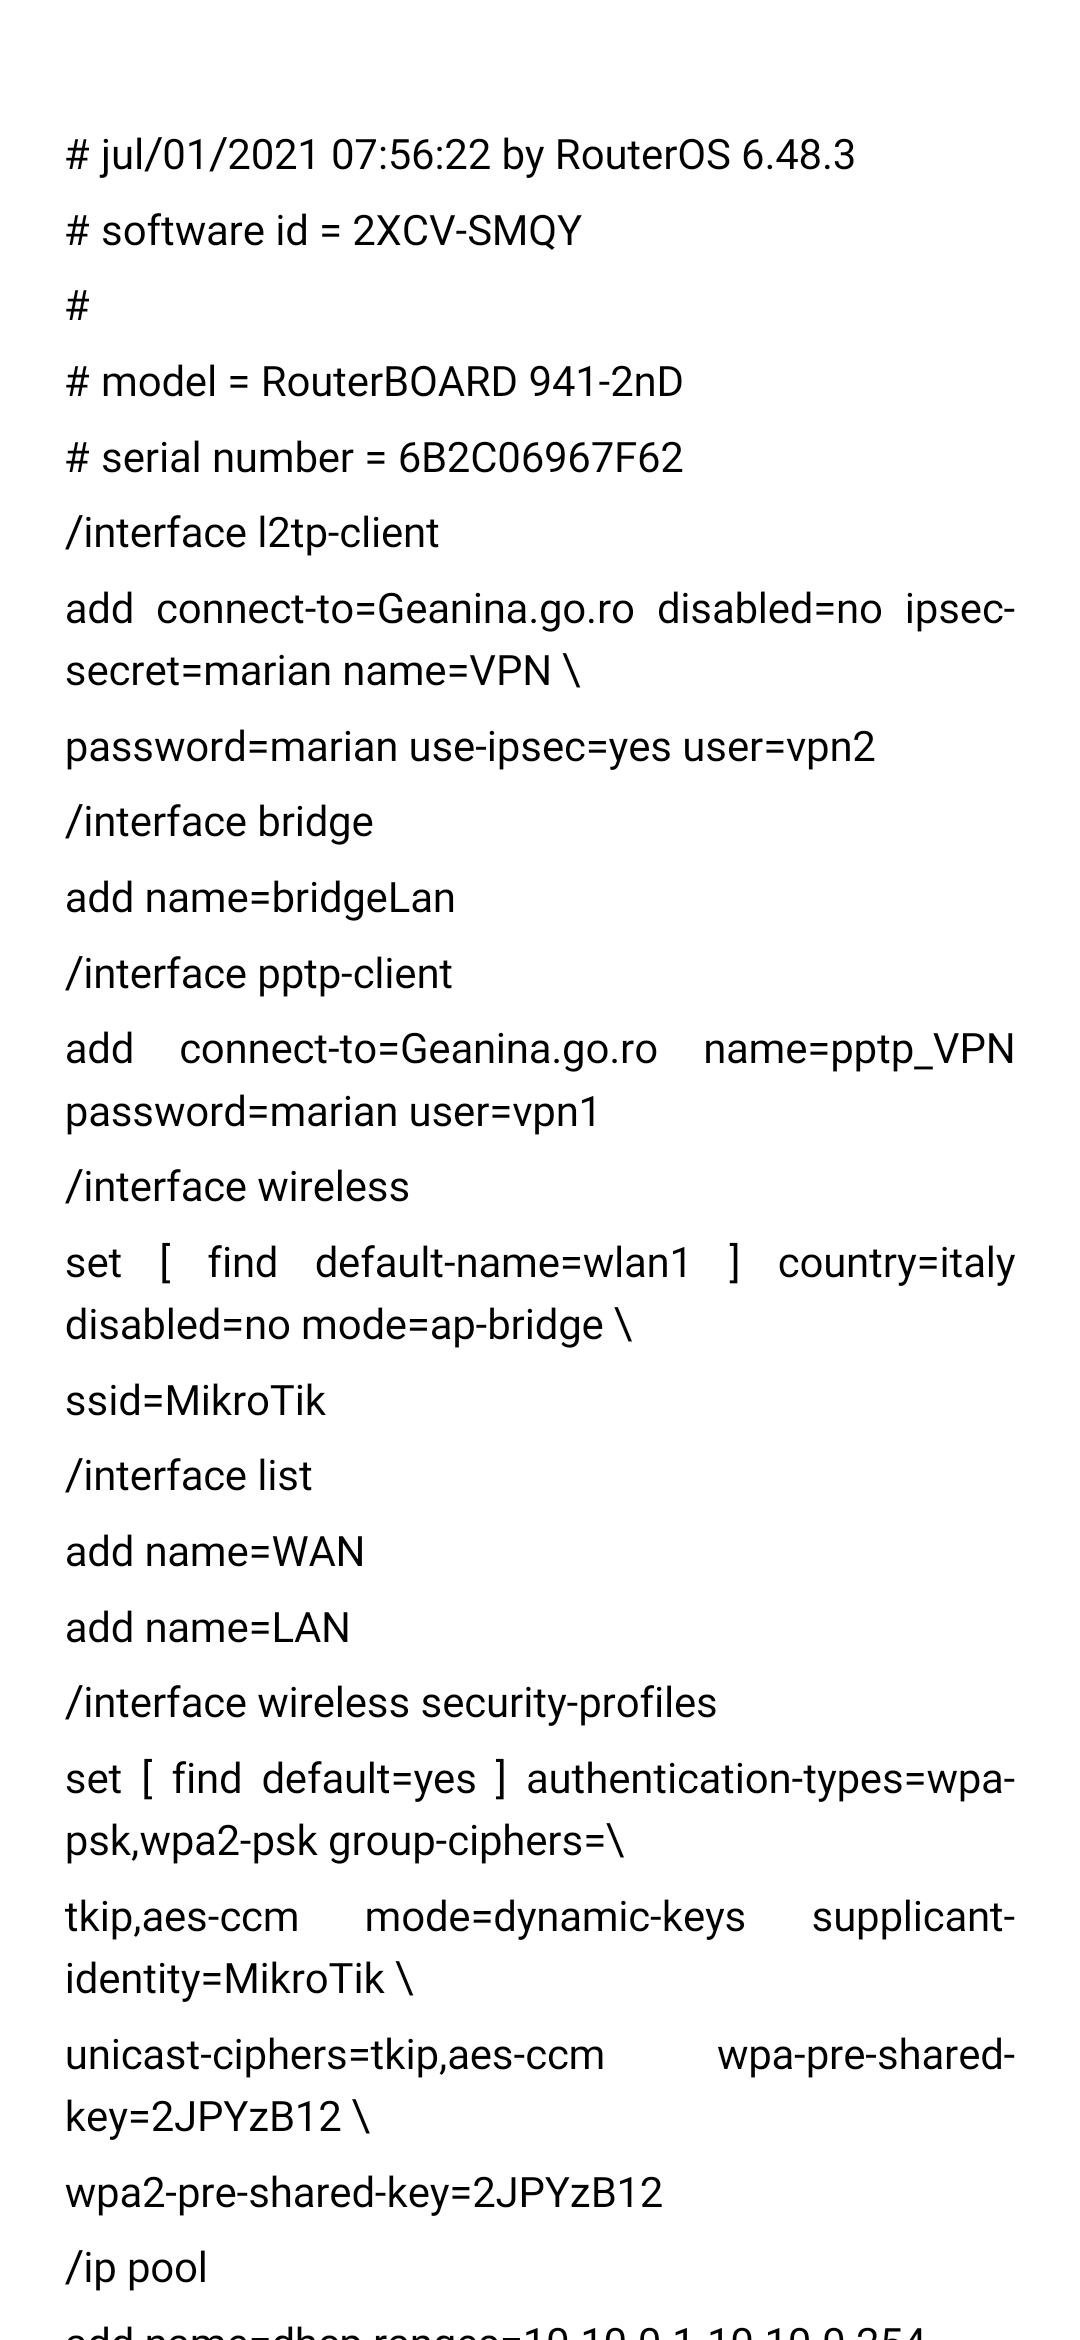Image resolution: width=1080 pixels, height=2340 pixels.
Task: Click the /interface wireless line
Action: click(x=238, y=1187)
